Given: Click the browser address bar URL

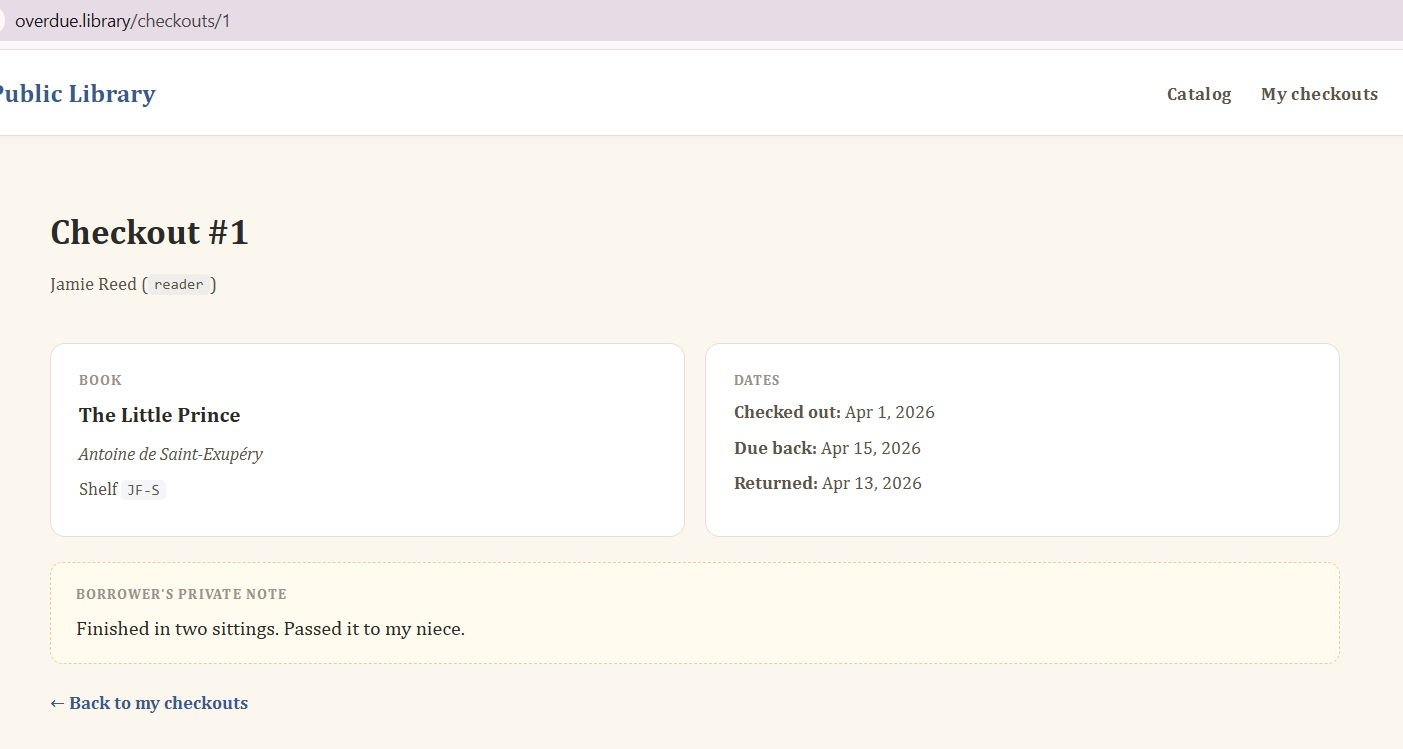Looking at the screenshot, I should click(x=122, y=20).
